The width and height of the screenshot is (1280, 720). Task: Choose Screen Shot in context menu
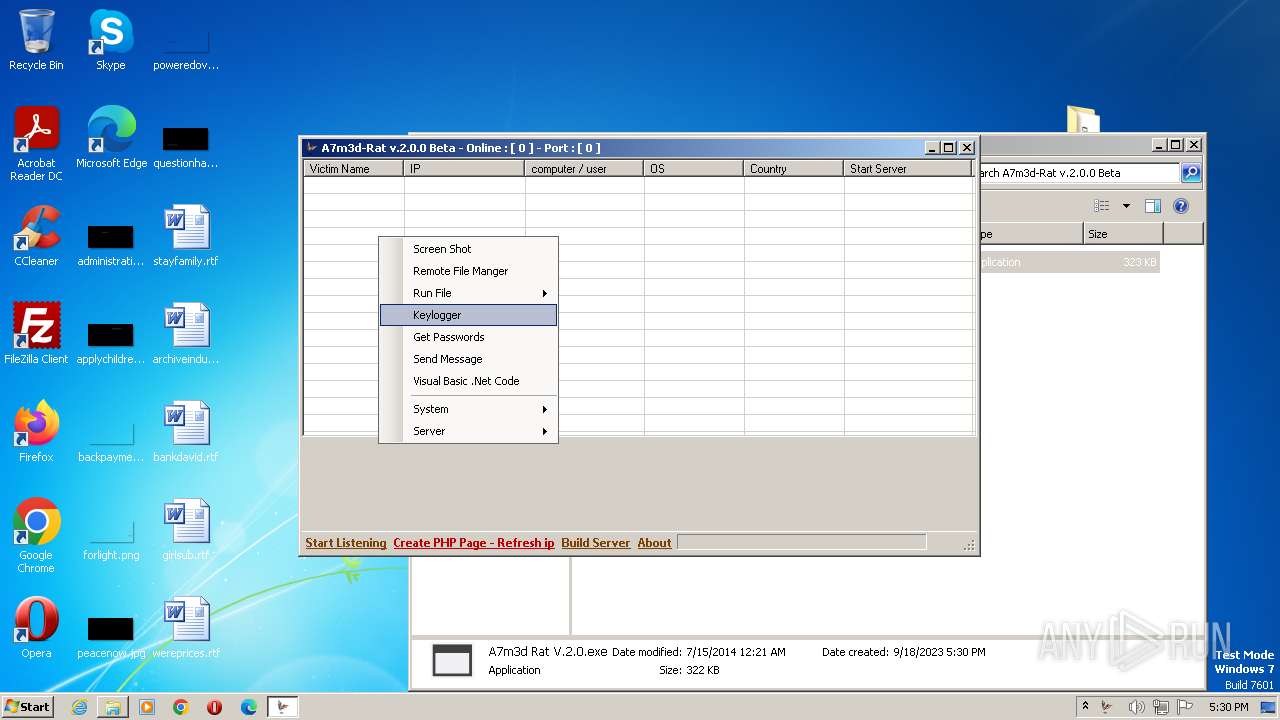click(x=468, y=249)
